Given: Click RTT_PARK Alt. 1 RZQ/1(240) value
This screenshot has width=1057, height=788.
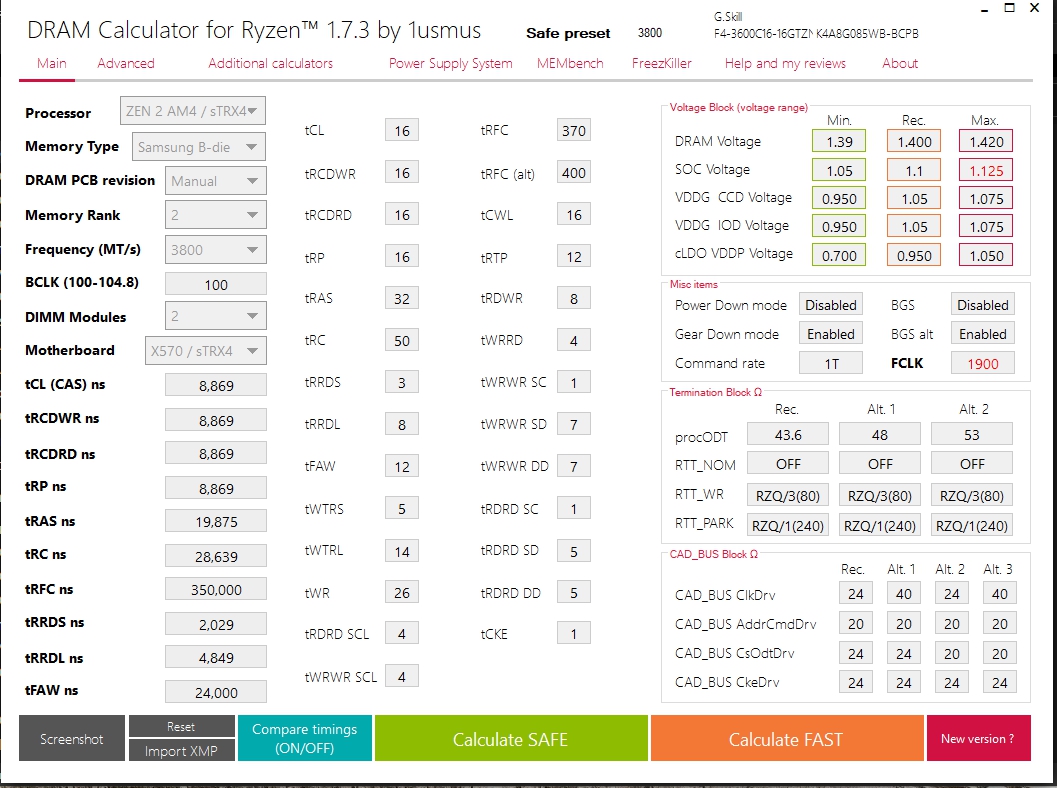Looking at the screenshot, I should coord(880,525).
